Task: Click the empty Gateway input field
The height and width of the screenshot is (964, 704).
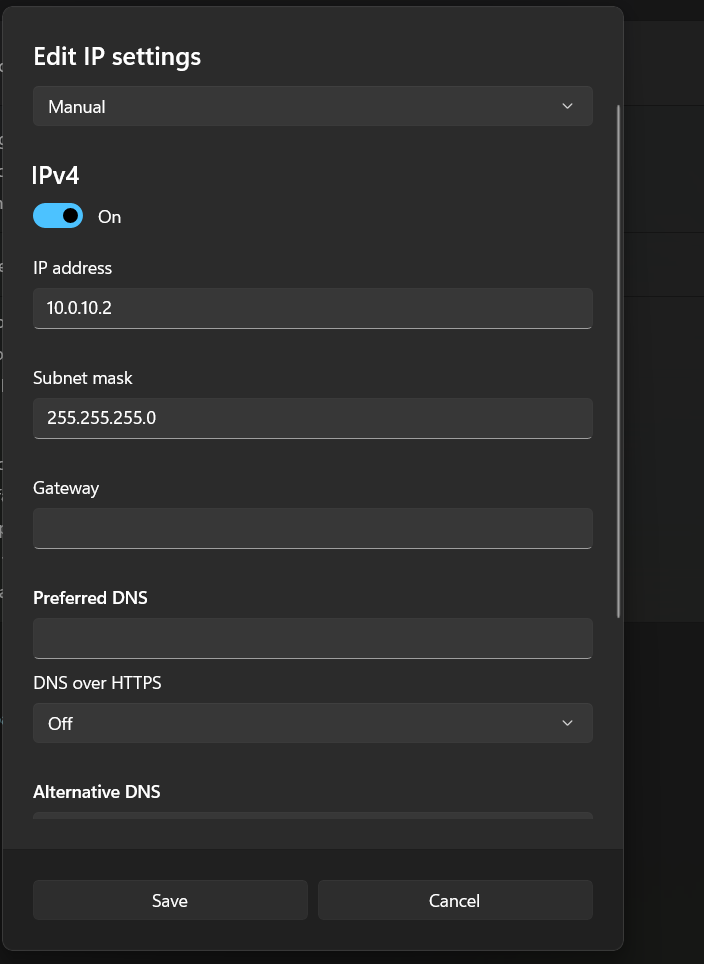Action: tap(312, 528)
